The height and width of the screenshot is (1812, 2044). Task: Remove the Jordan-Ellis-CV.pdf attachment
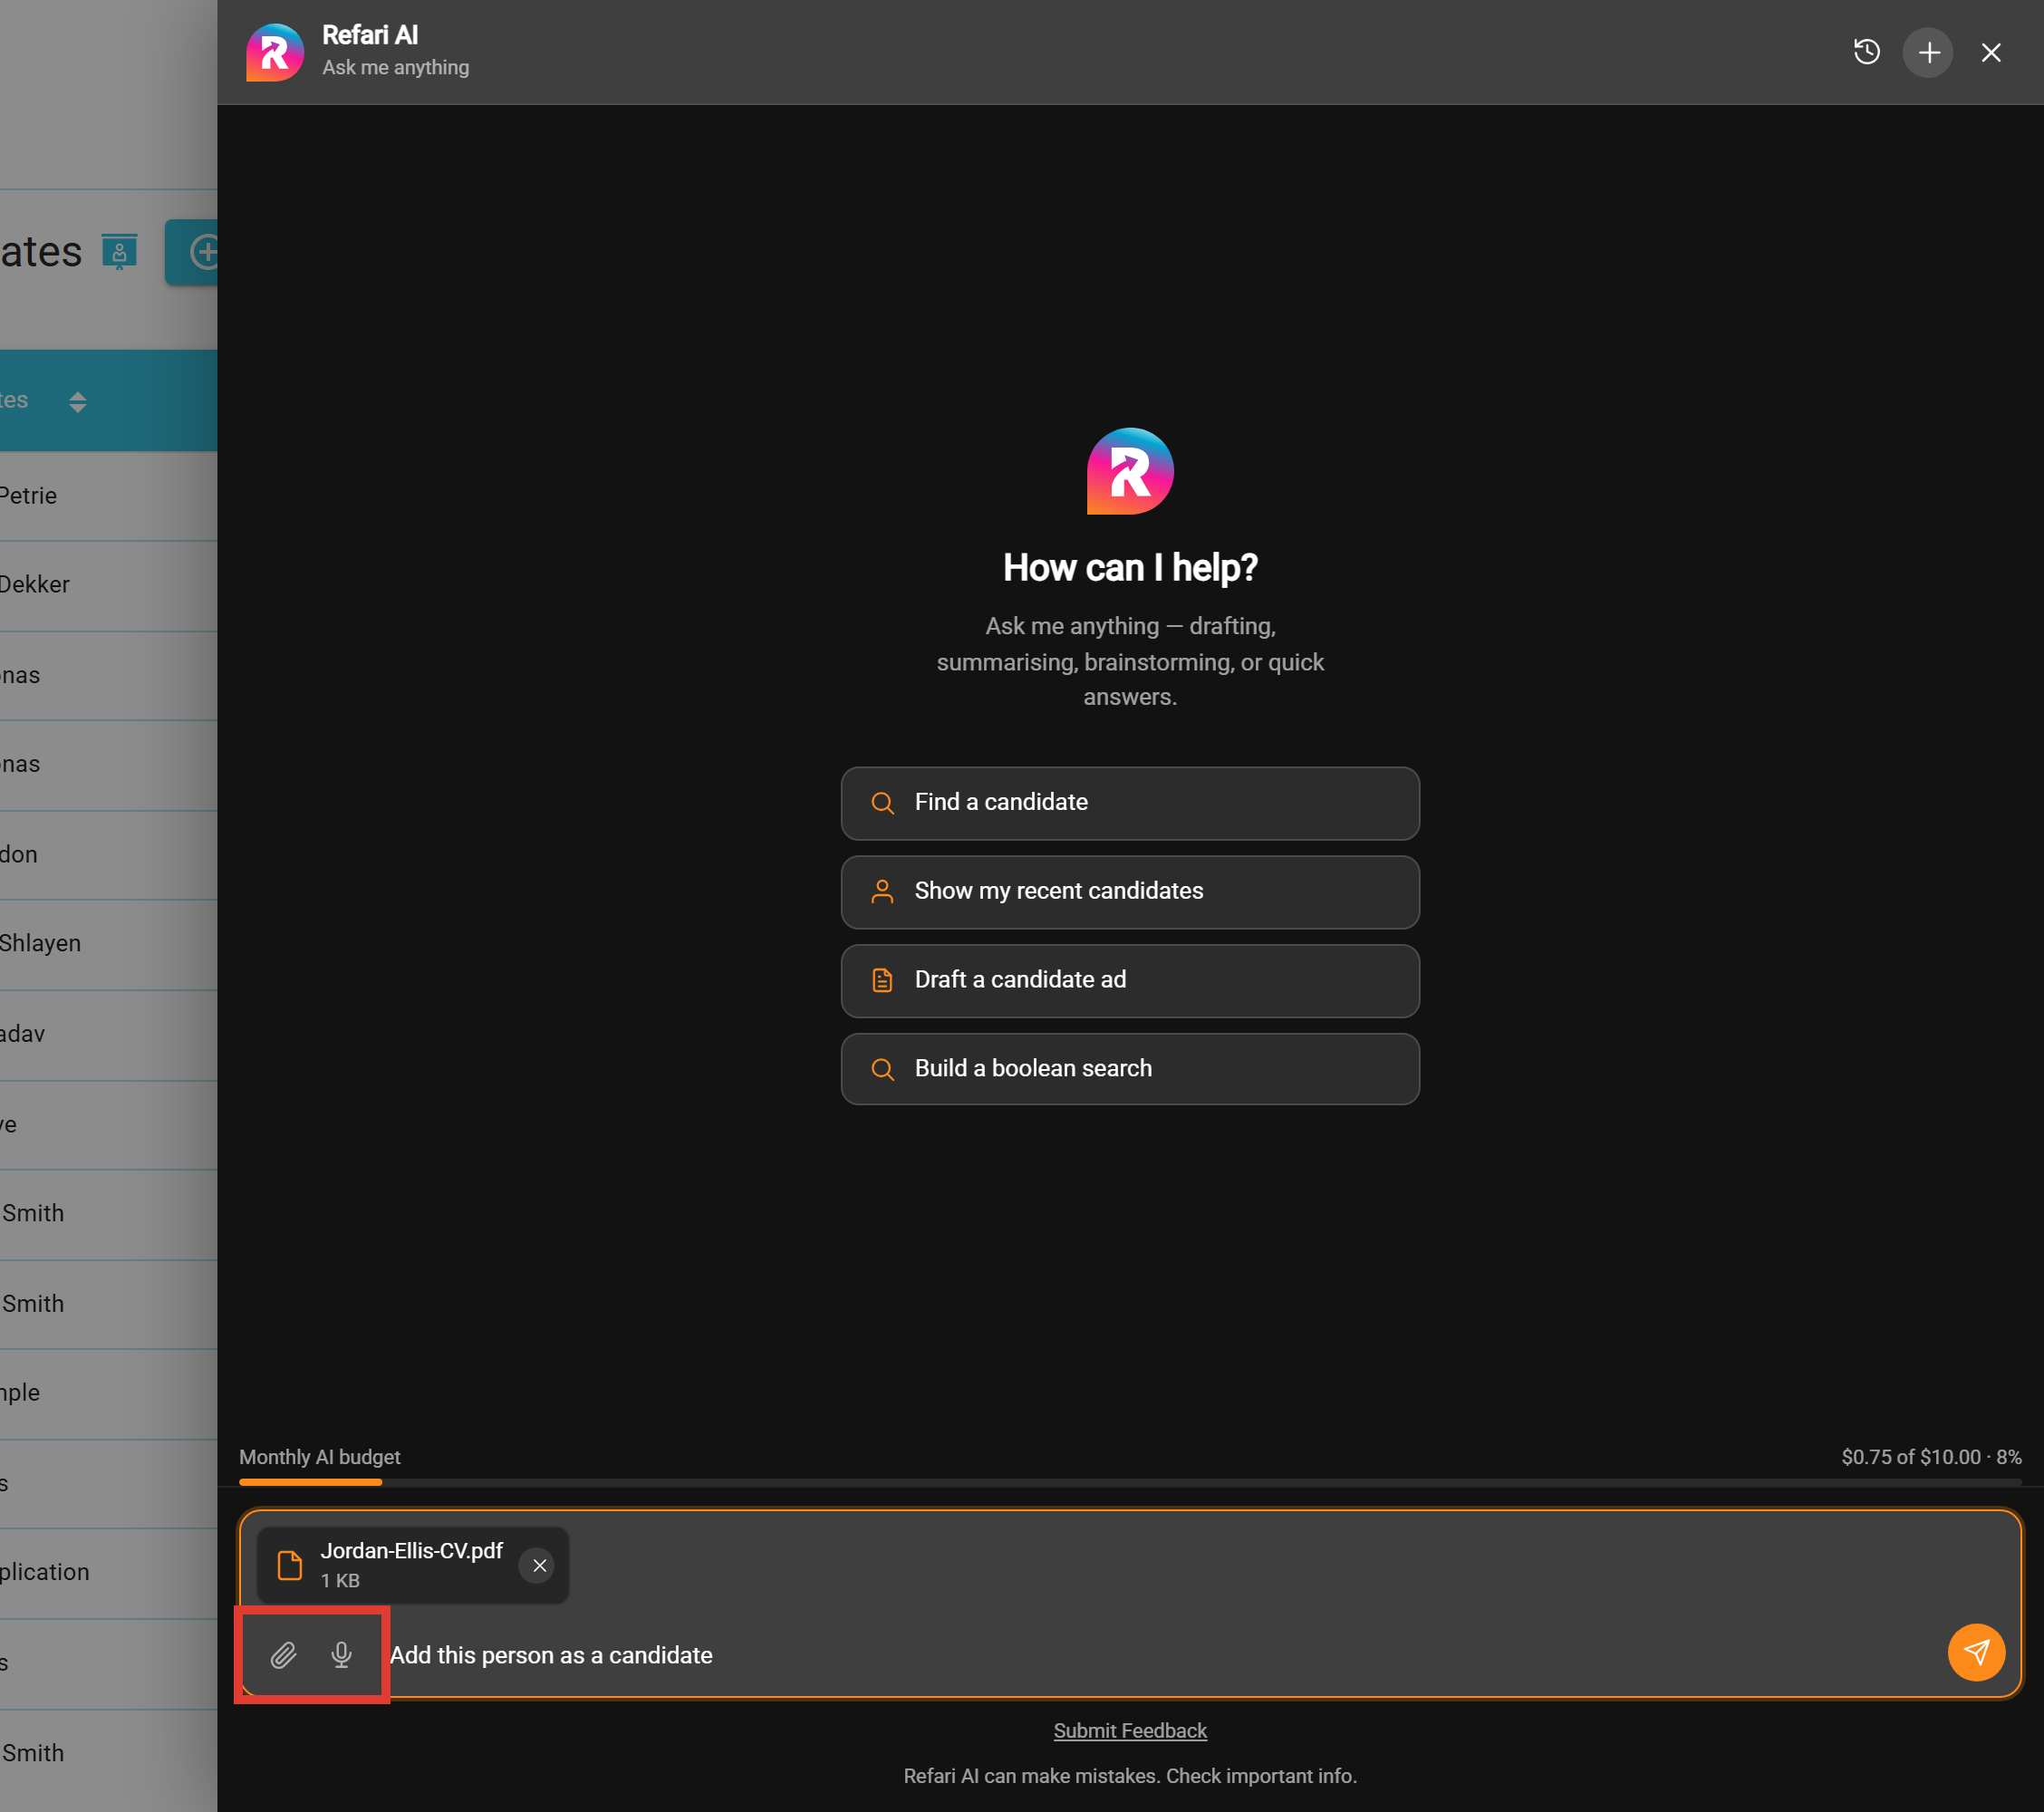[539, 1566]
